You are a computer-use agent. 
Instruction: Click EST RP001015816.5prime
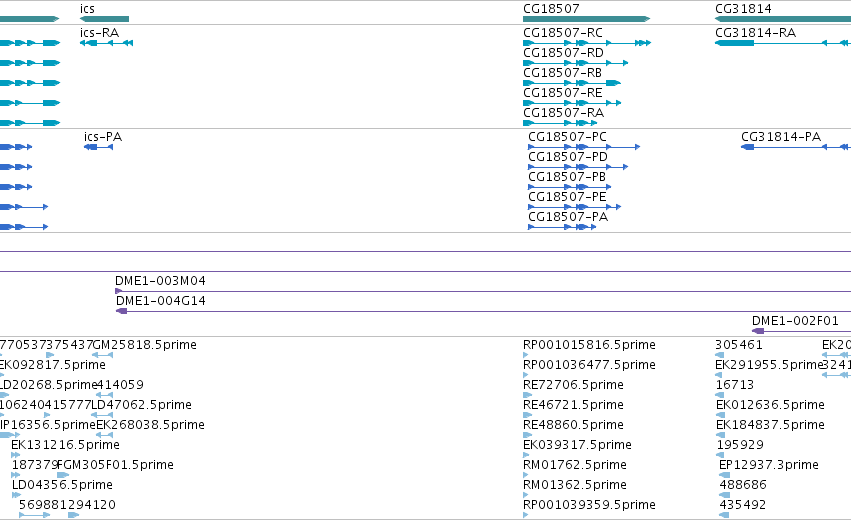point(589,345)
